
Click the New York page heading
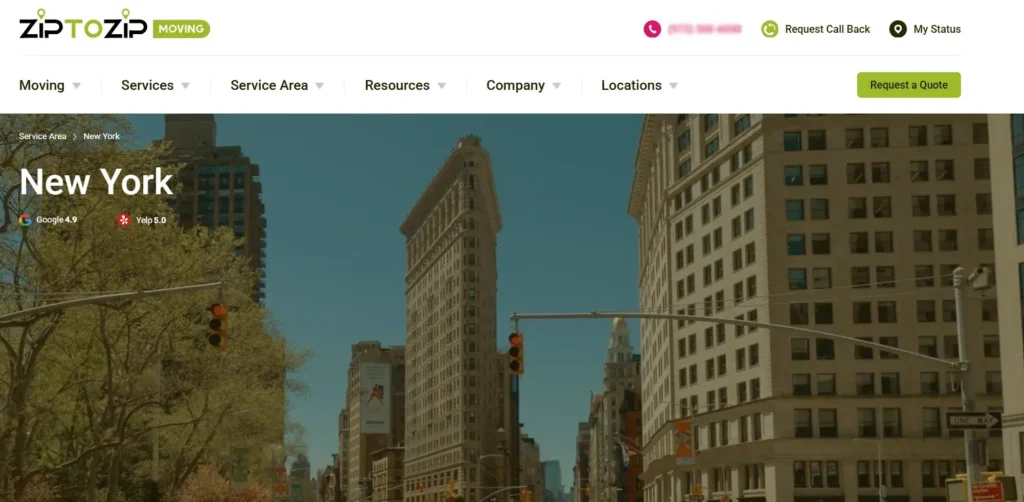click(x=96, y=182)
